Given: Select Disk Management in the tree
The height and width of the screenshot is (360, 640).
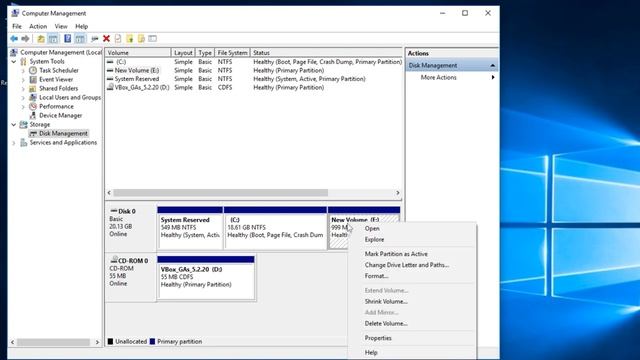Looking at the screenshot, I should (63, 133).
